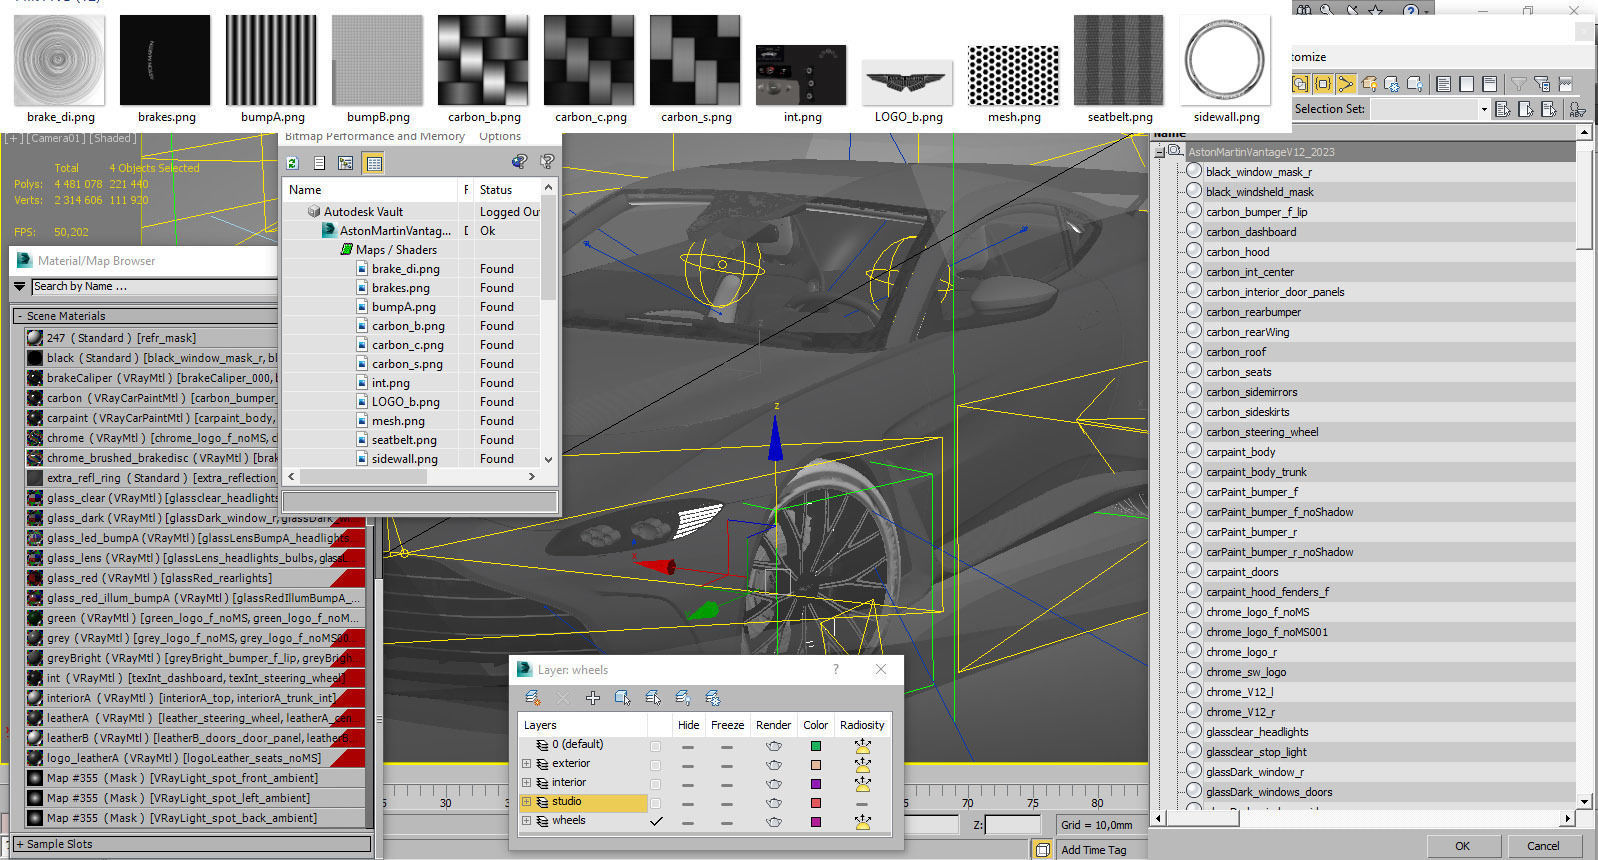Sort asset list by Status column
Screen dimensions: 1598x860
click(x=508, y=190)
